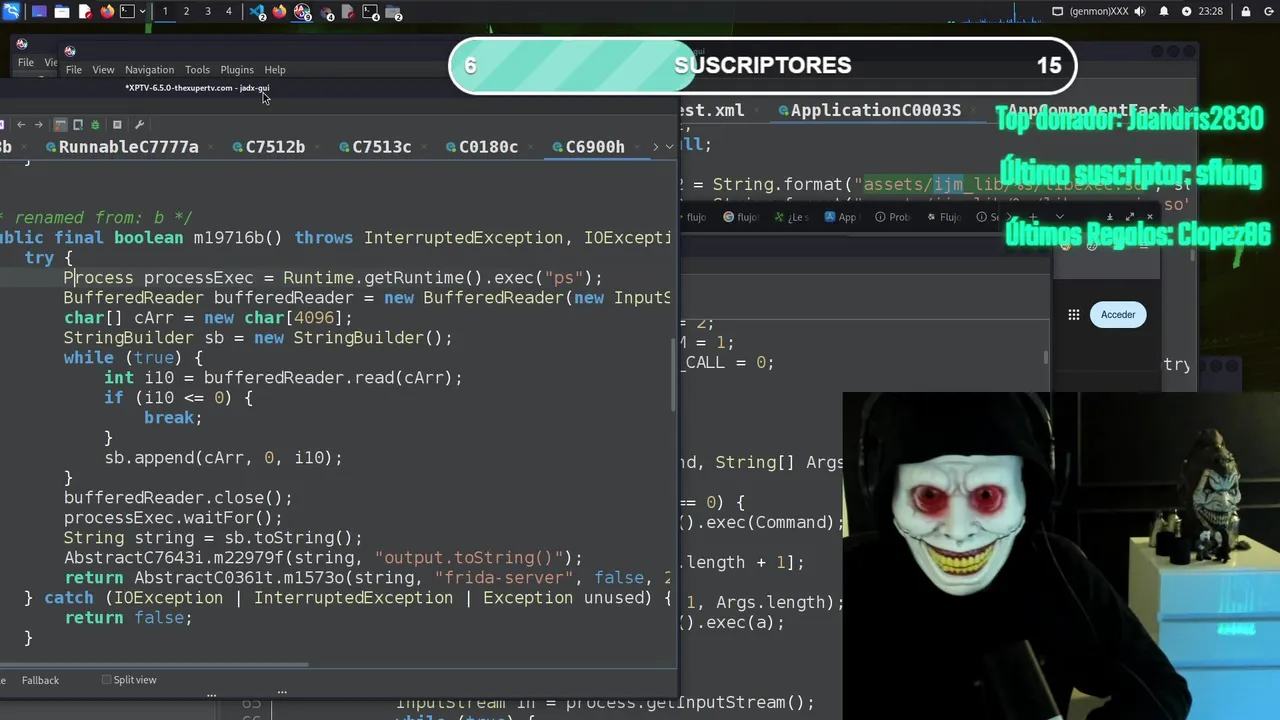Screen dimensions: 1280x720
Task: Open a new tab in the background browser
Action: pyautogui.click(x=1033, y=217)
